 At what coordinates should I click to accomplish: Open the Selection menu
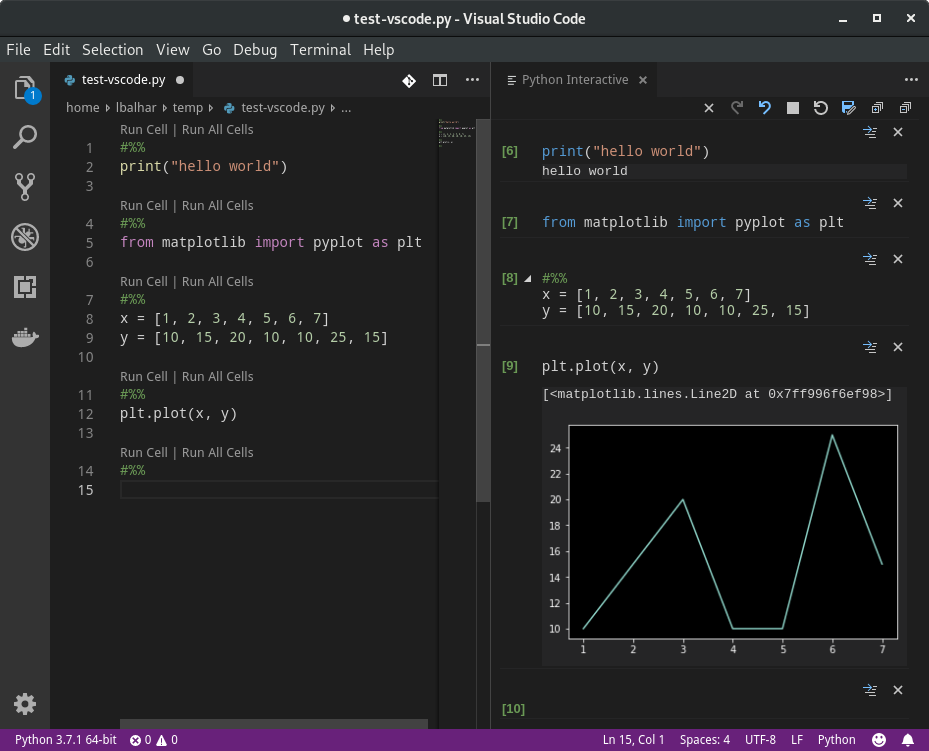point(113,50)
